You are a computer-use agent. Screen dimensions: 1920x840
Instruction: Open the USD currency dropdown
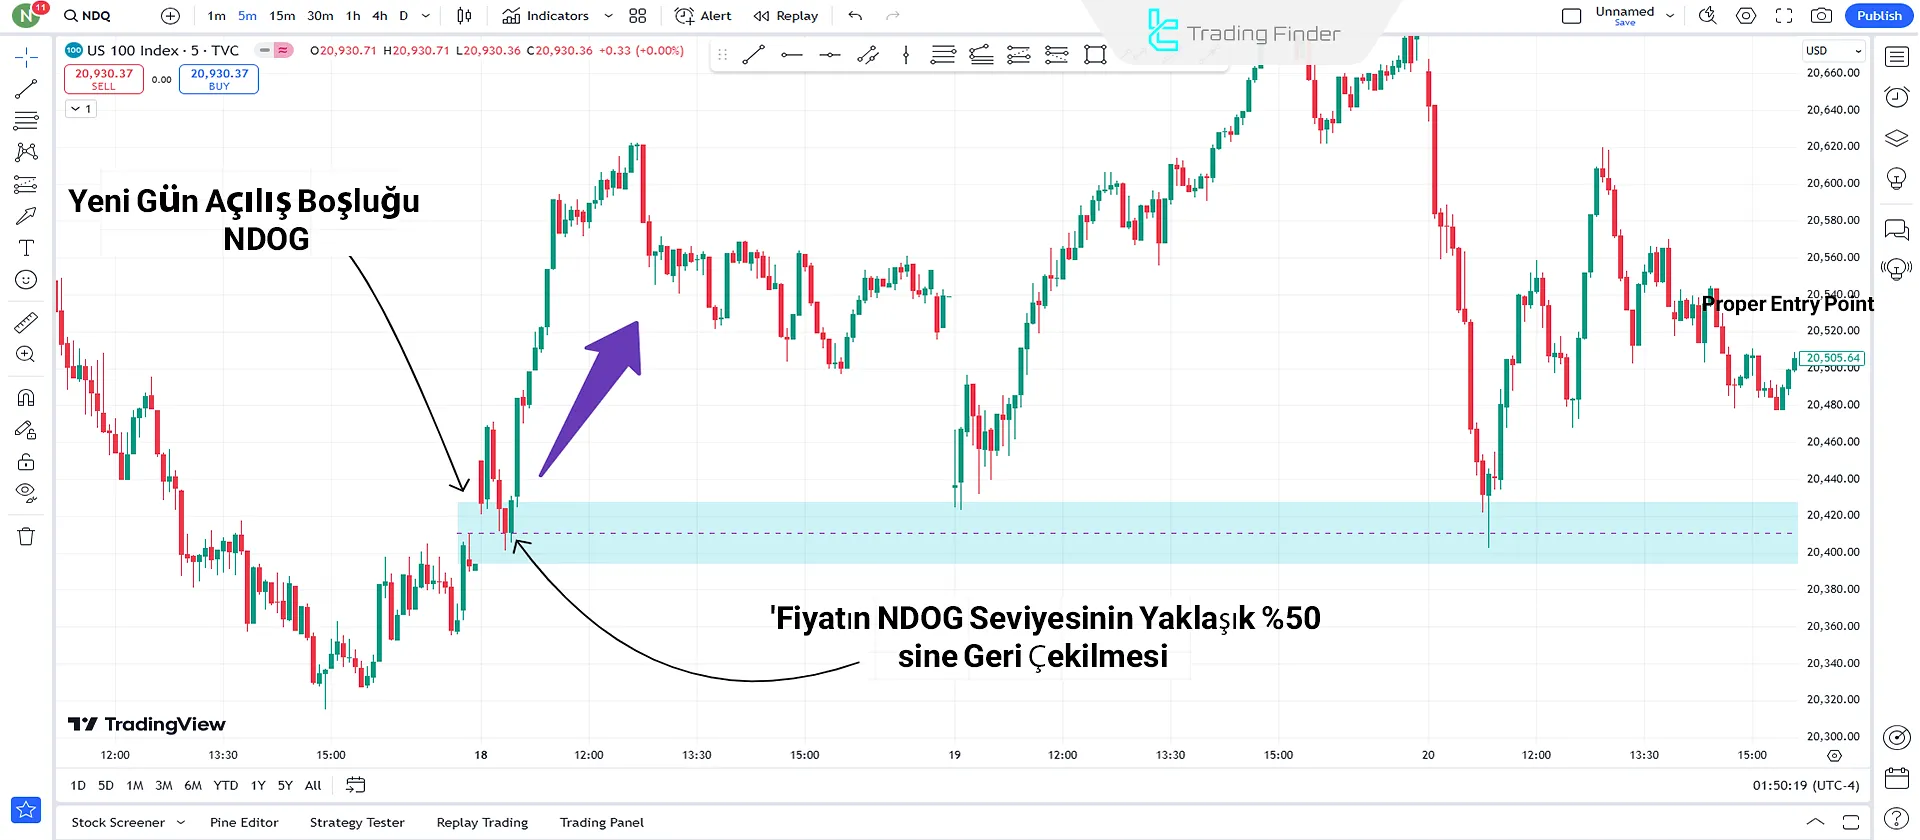coord(1834,51)
